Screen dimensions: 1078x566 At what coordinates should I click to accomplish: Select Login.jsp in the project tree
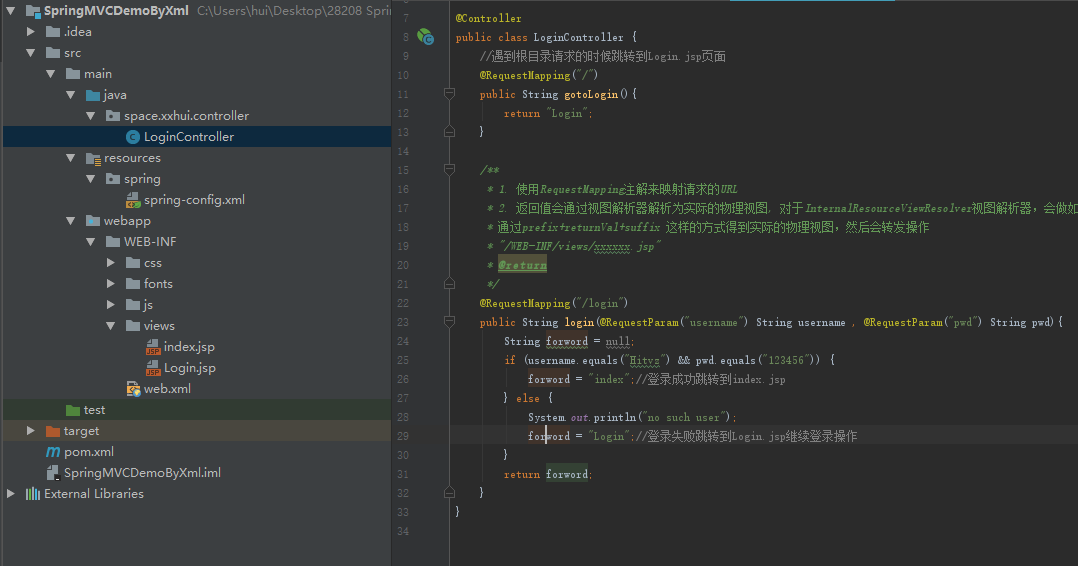pos(190,368)
